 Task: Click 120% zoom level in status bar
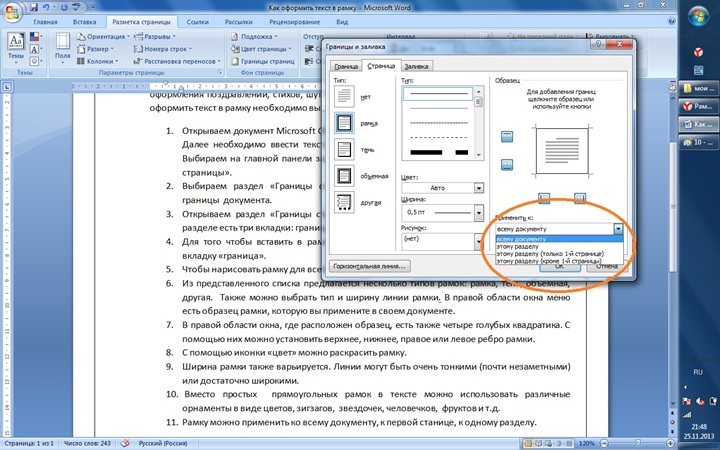tap(586, 444)
